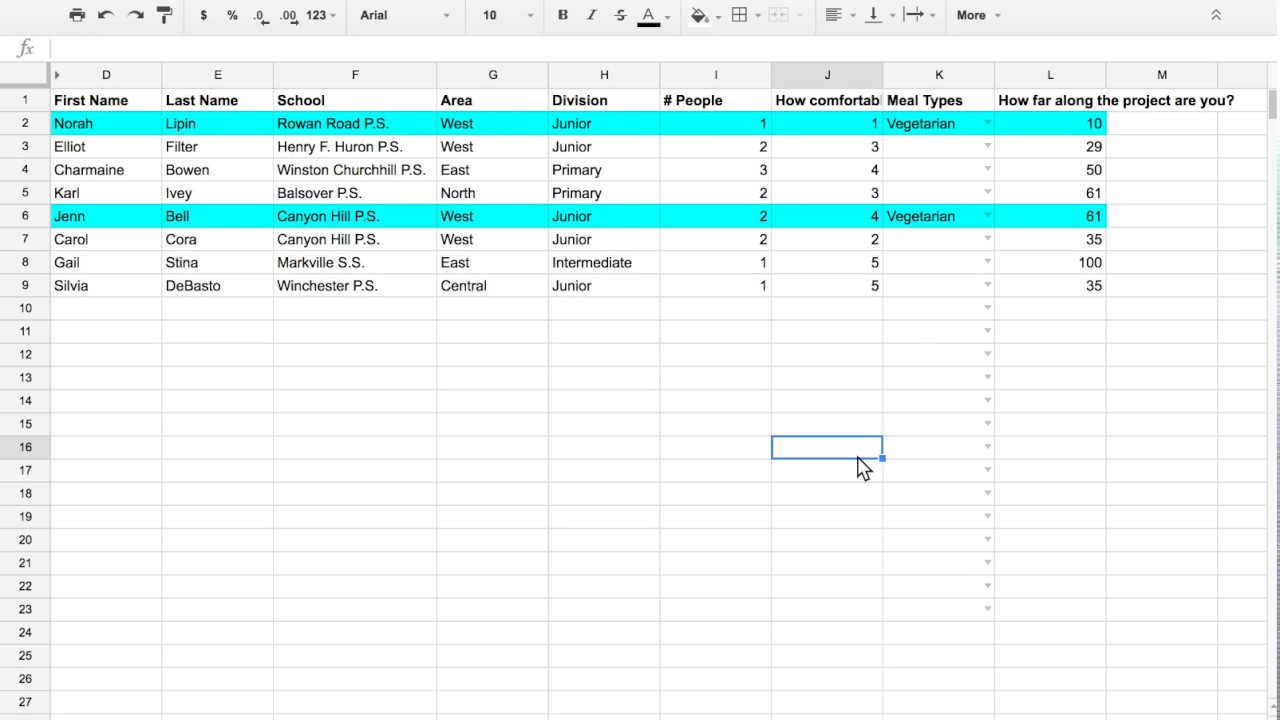The height and width of the screenshot is (720, 1280).
Task: Select the 'Intermediate' cell
Action: 604,262
